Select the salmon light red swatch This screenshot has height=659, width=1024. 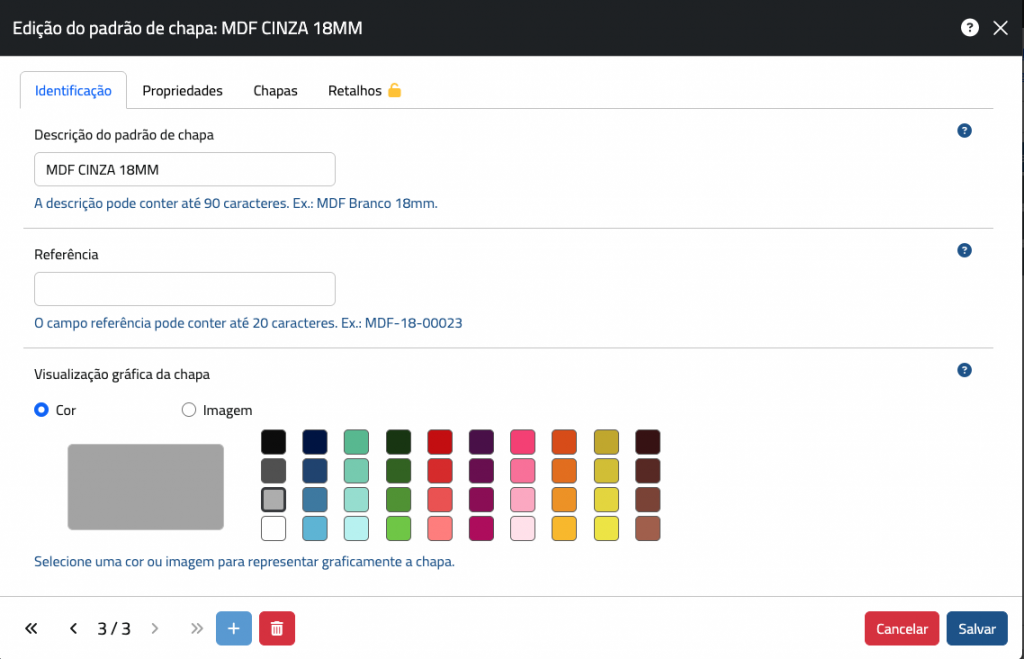[x=440, y=528]
